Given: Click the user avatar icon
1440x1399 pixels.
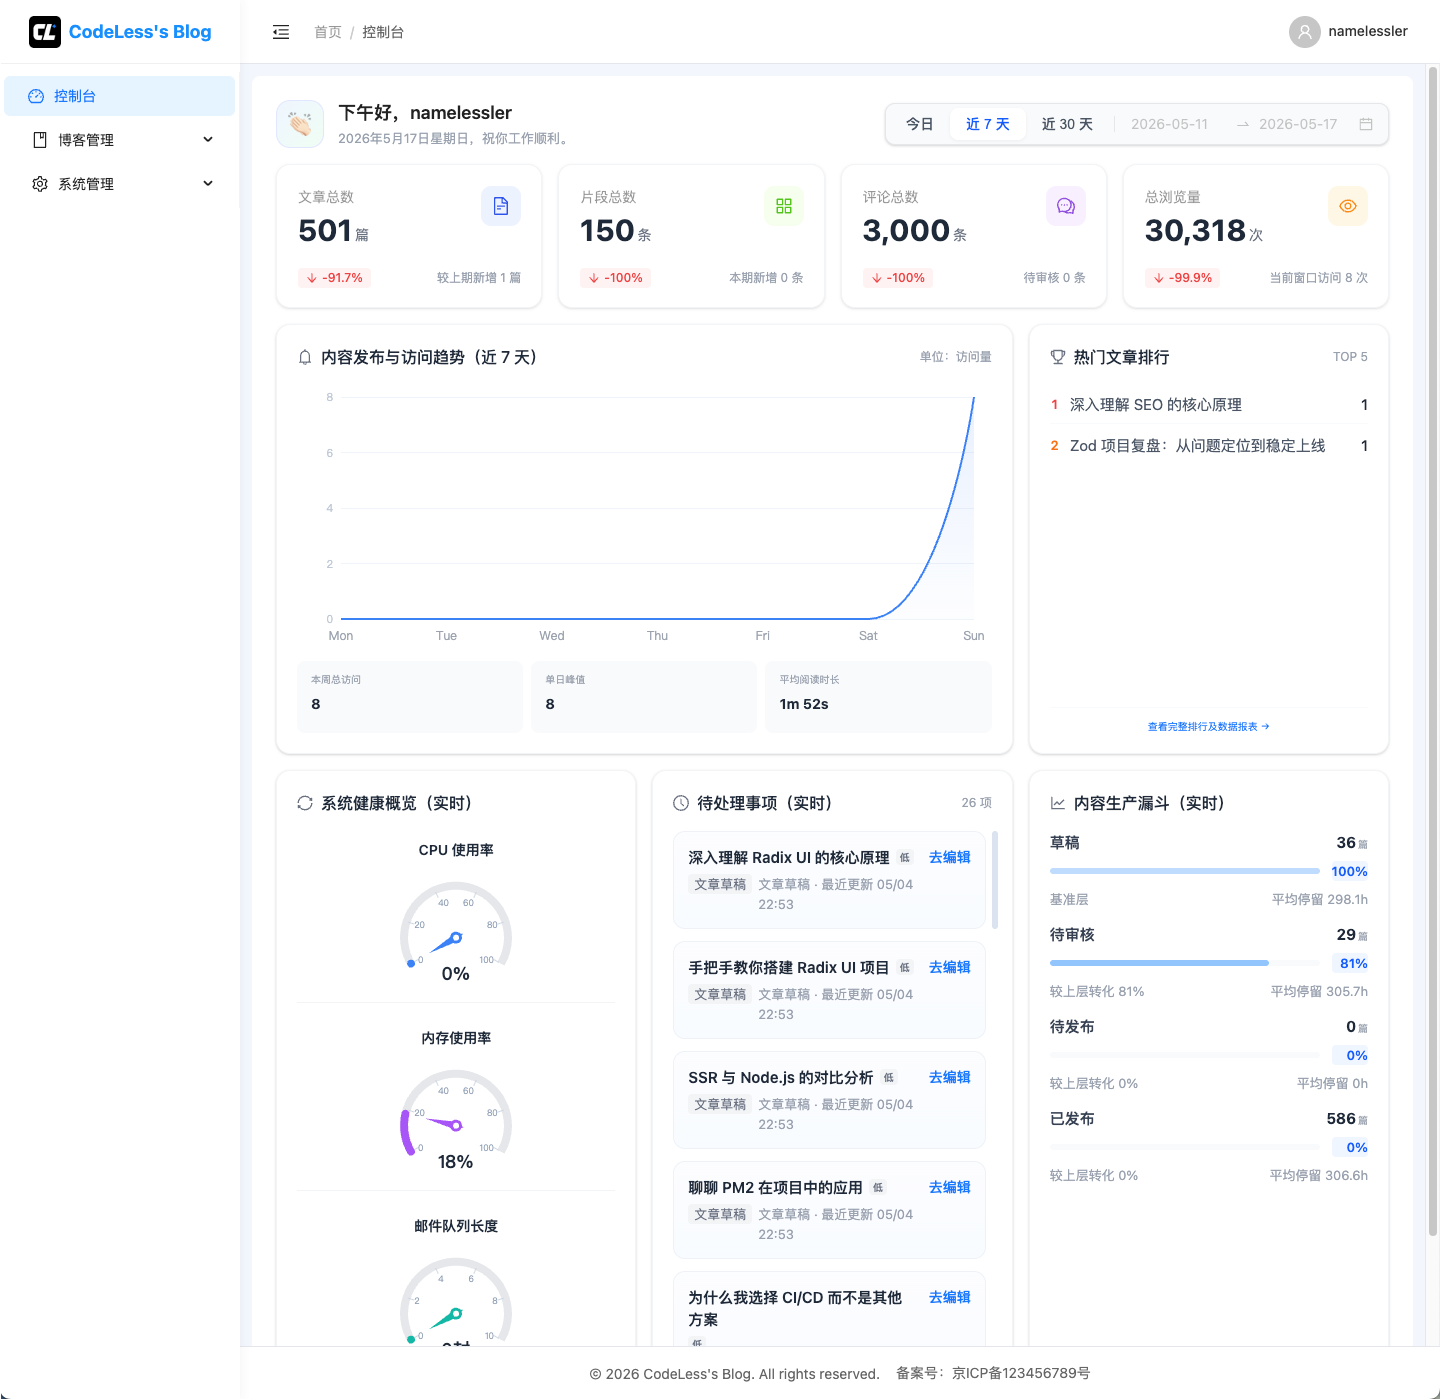Looking at the screenshot, I should point(1304,32).
